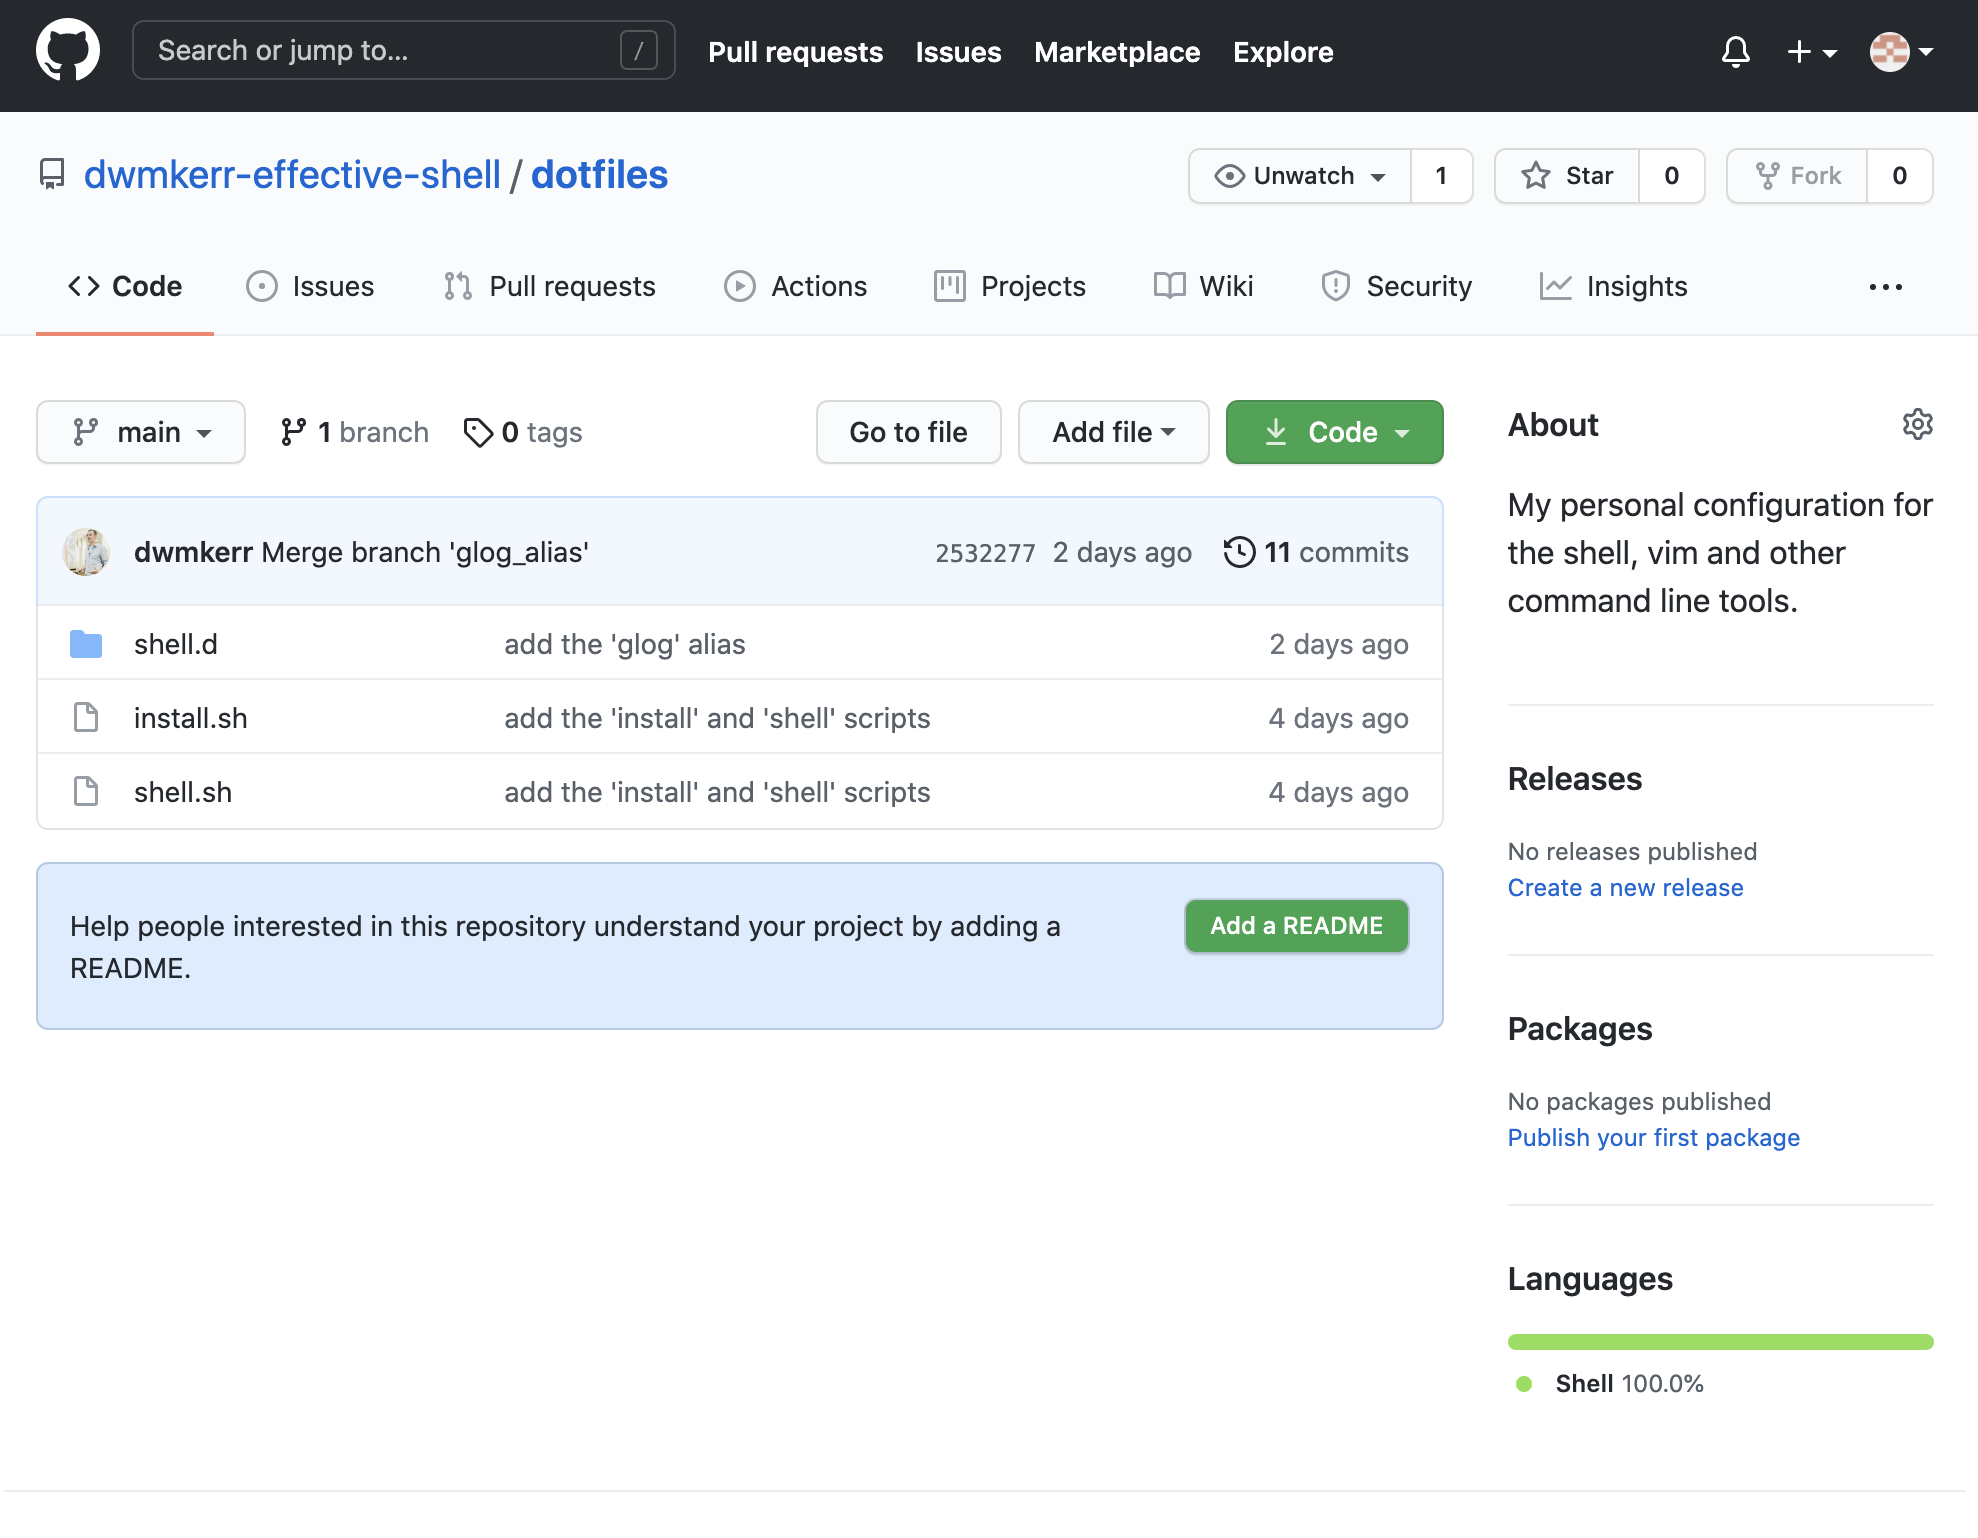Click the shell.d folder icon
1978x1538 pixels.
86,644
